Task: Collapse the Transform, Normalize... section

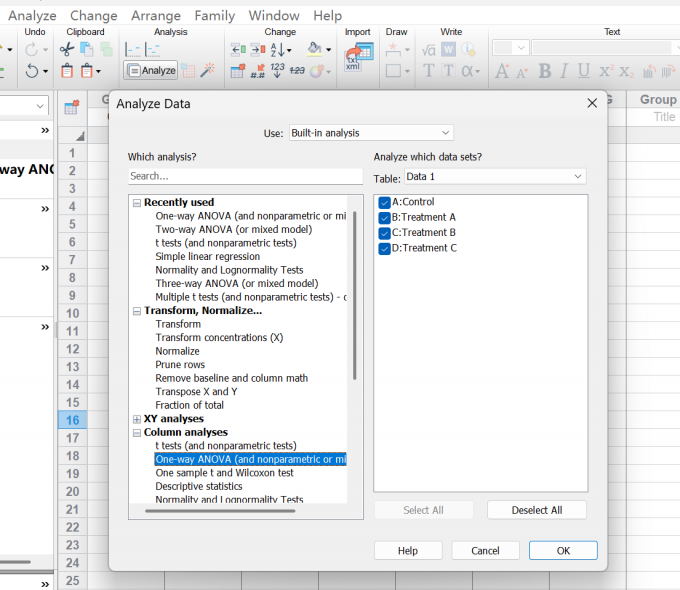Action: click(x=137, y=311)
